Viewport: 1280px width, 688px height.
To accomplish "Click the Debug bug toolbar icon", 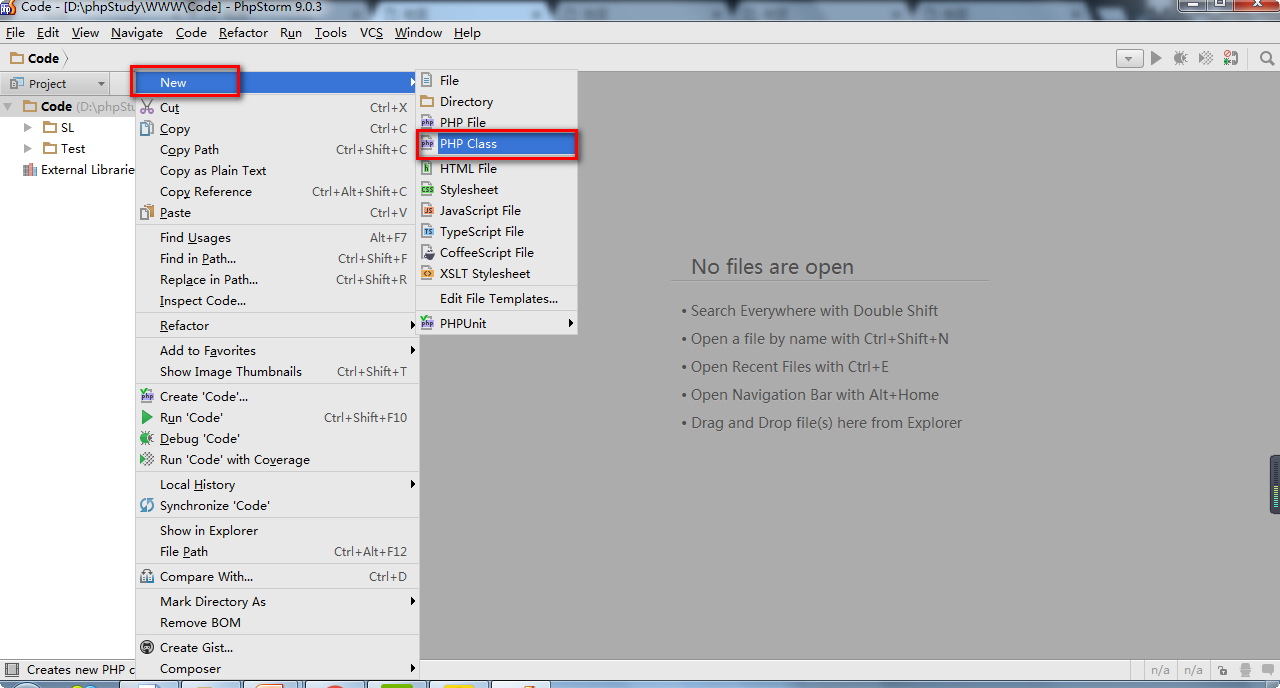I will pos(1181,58).
